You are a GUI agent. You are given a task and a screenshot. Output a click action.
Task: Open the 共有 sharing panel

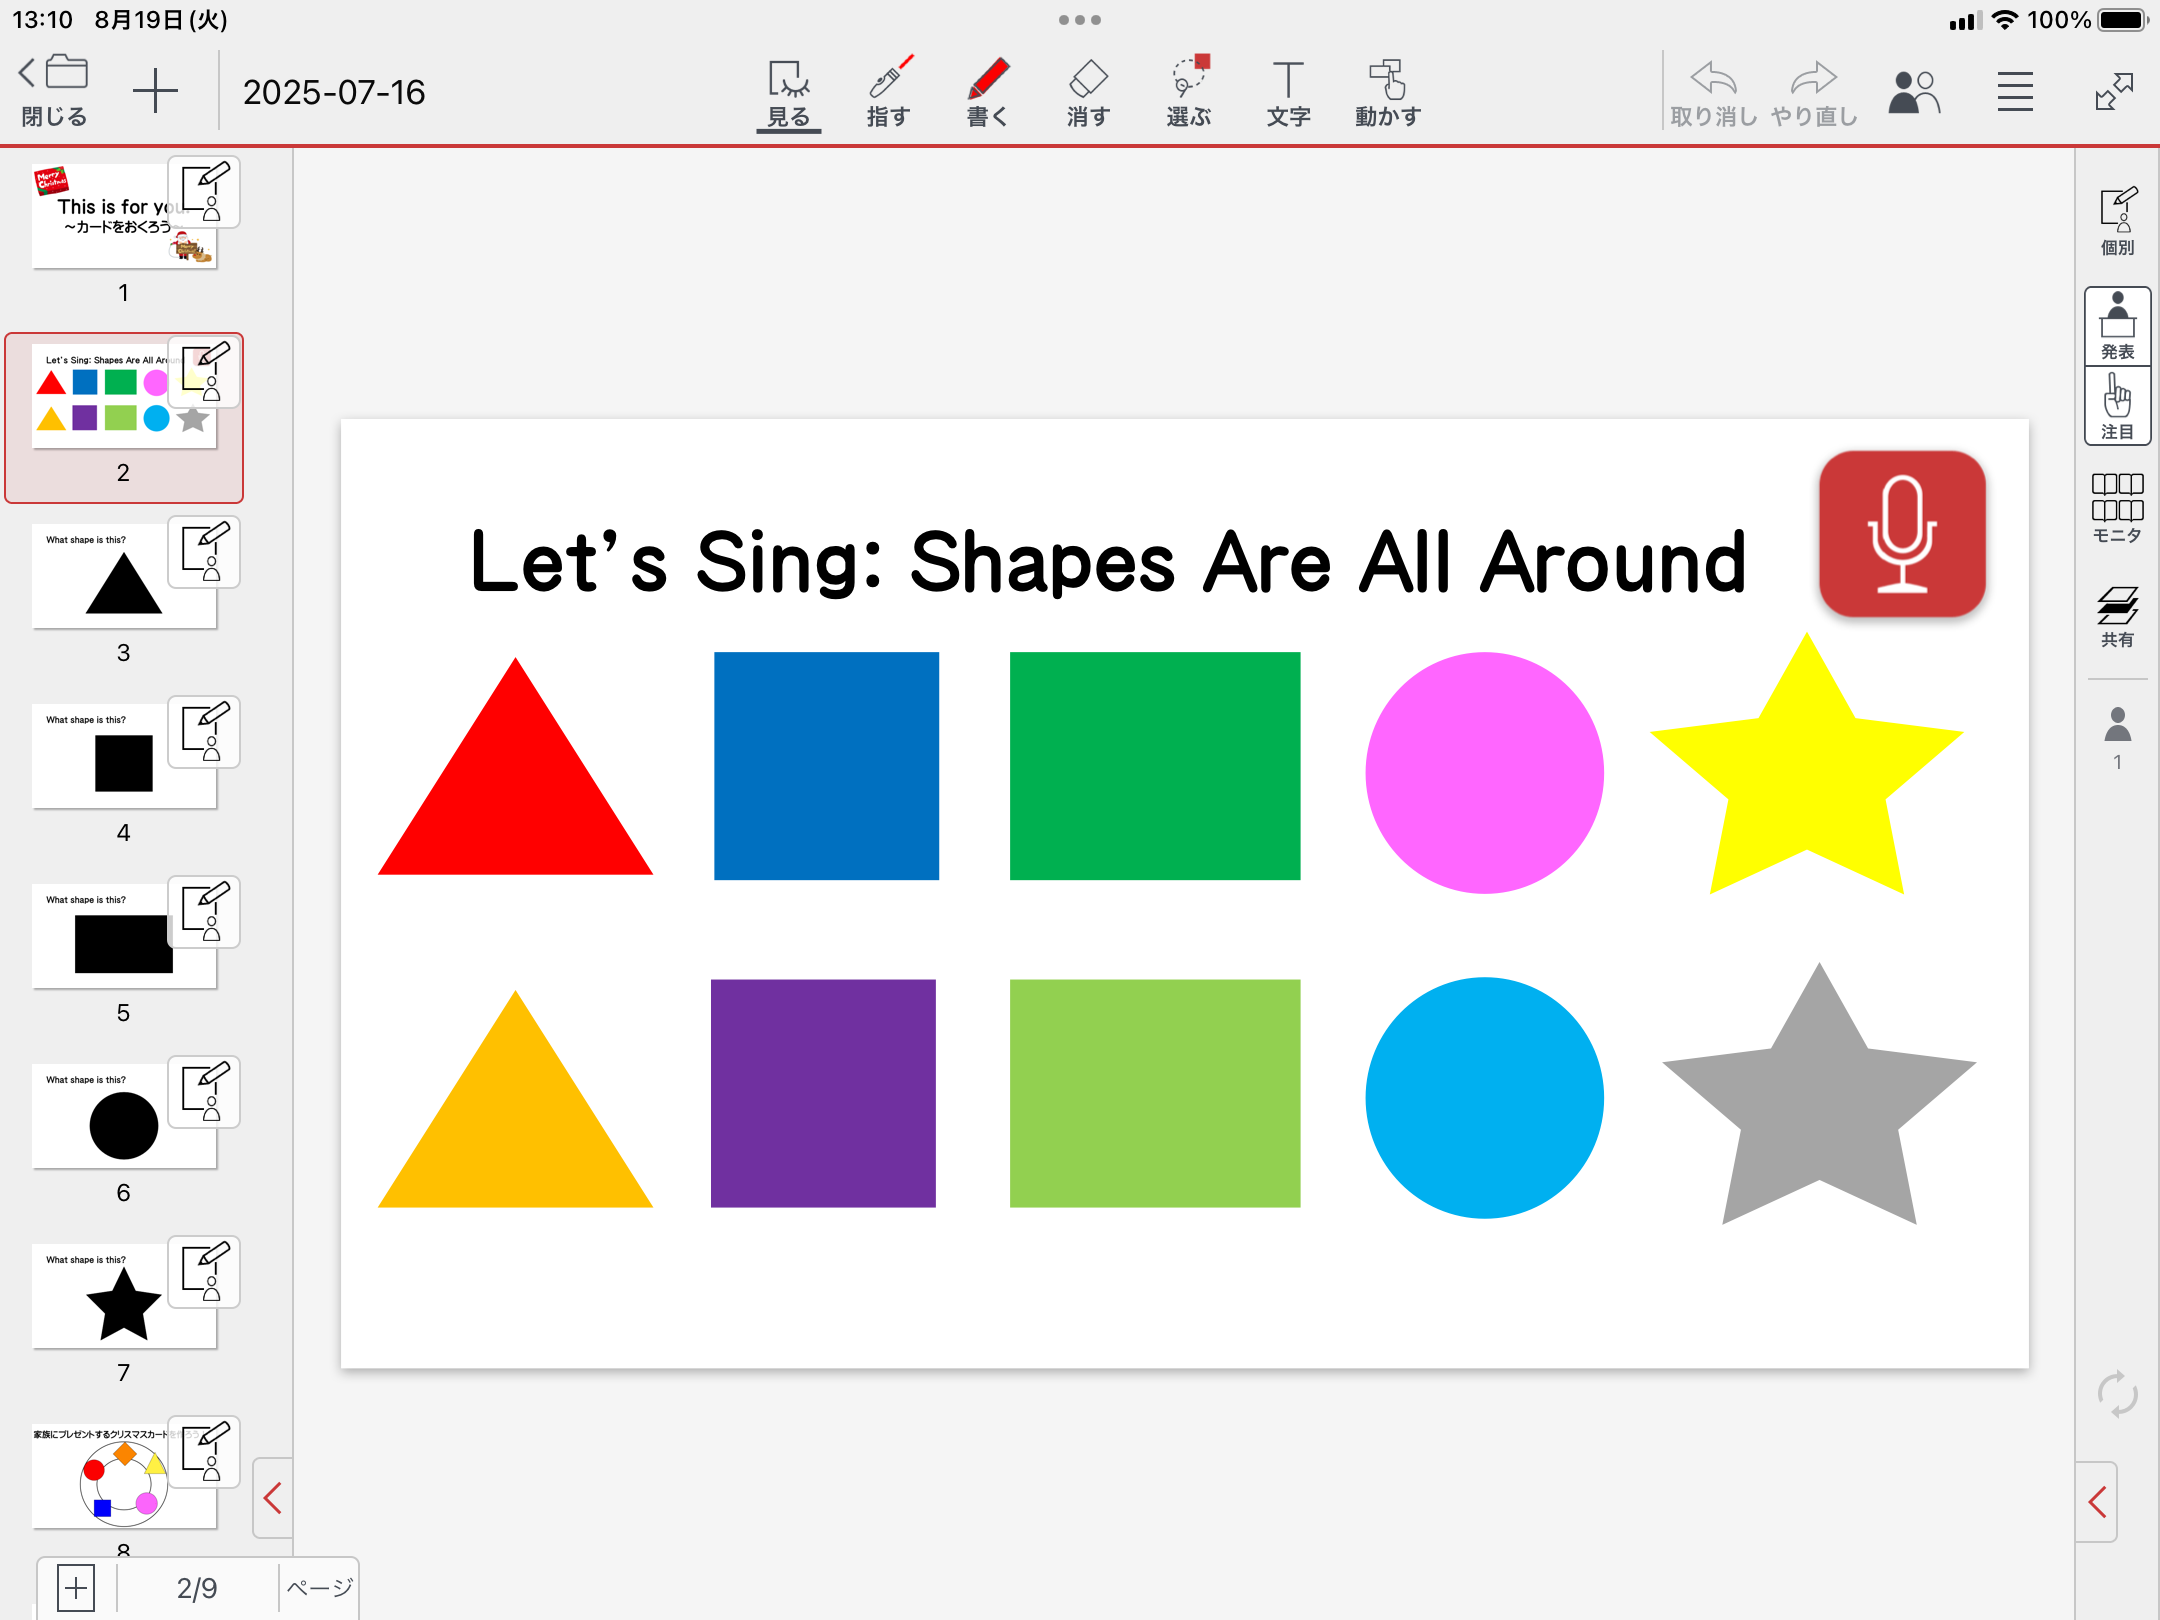click(x=2117, y=615)
